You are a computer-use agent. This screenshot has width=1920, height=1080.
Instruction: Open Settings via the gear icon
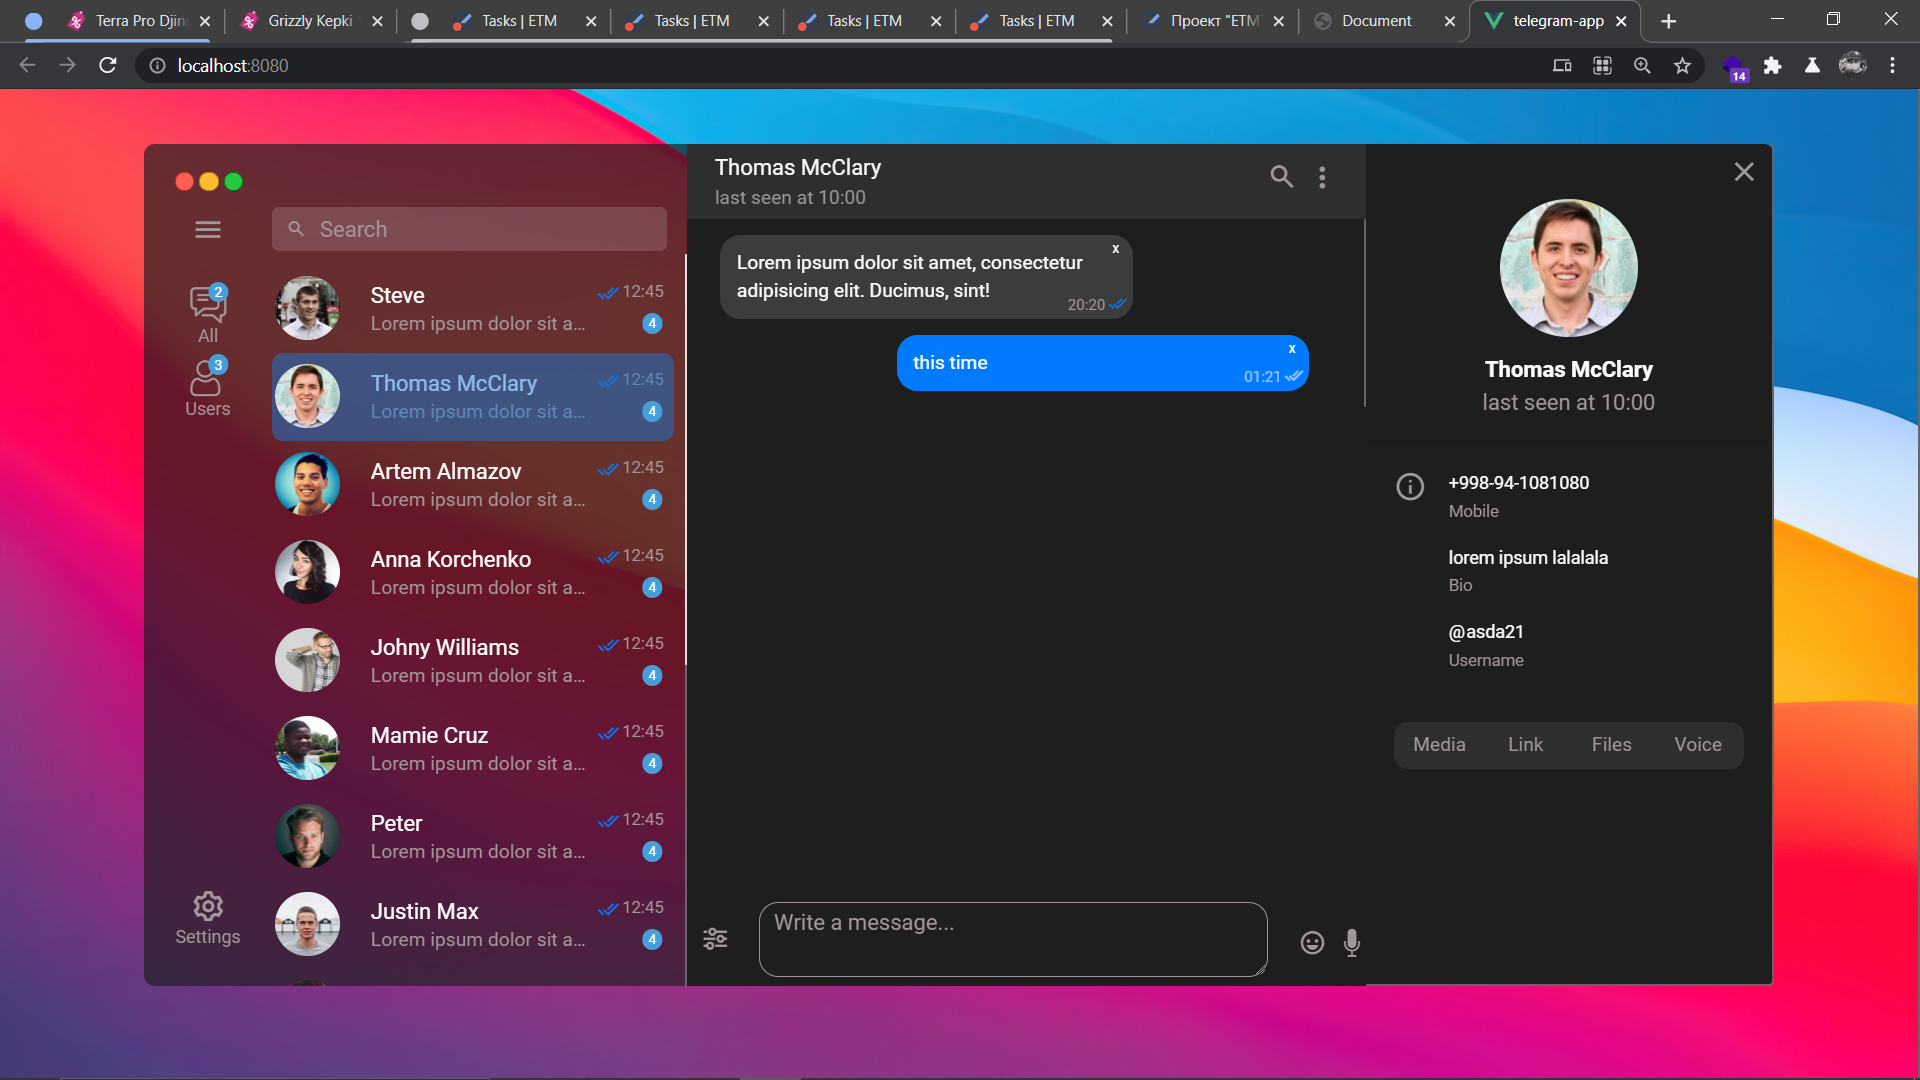point(208,905)
